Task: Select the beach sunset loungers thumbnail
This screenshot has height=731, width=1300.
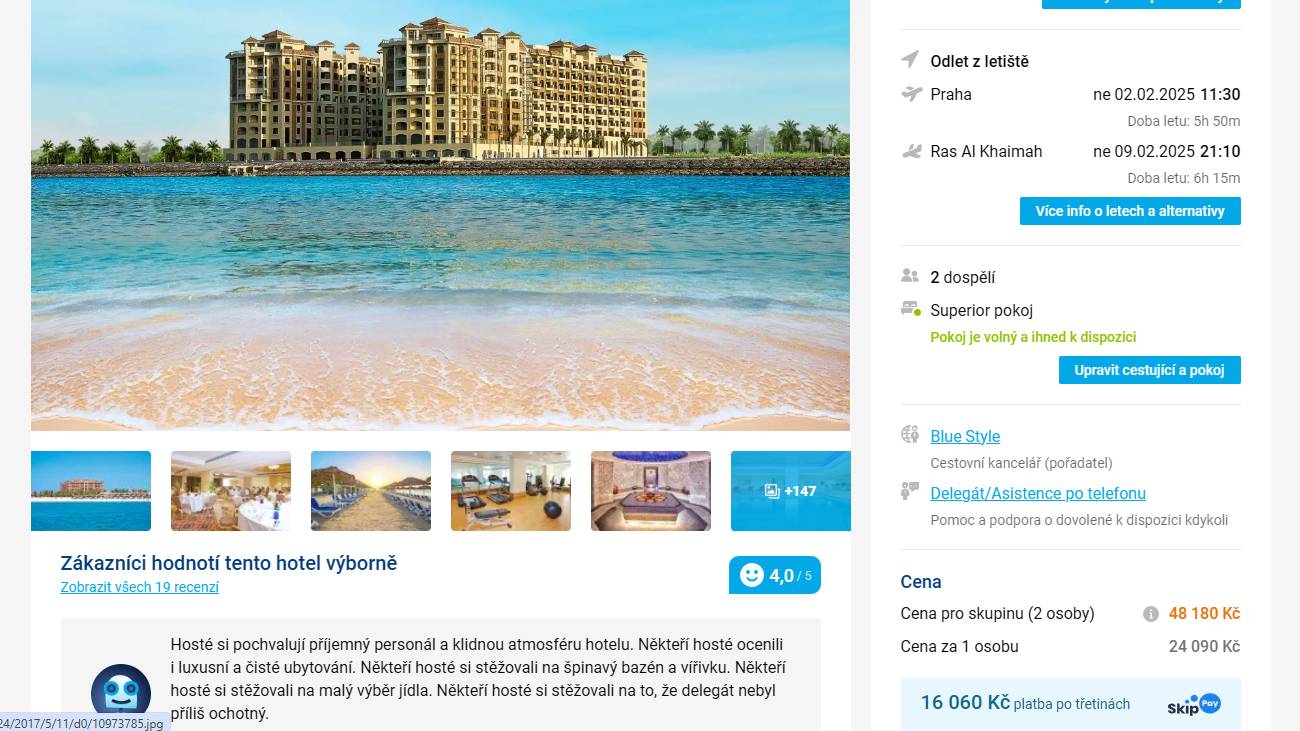Action: pyautogui.click(x=371, y=491)
